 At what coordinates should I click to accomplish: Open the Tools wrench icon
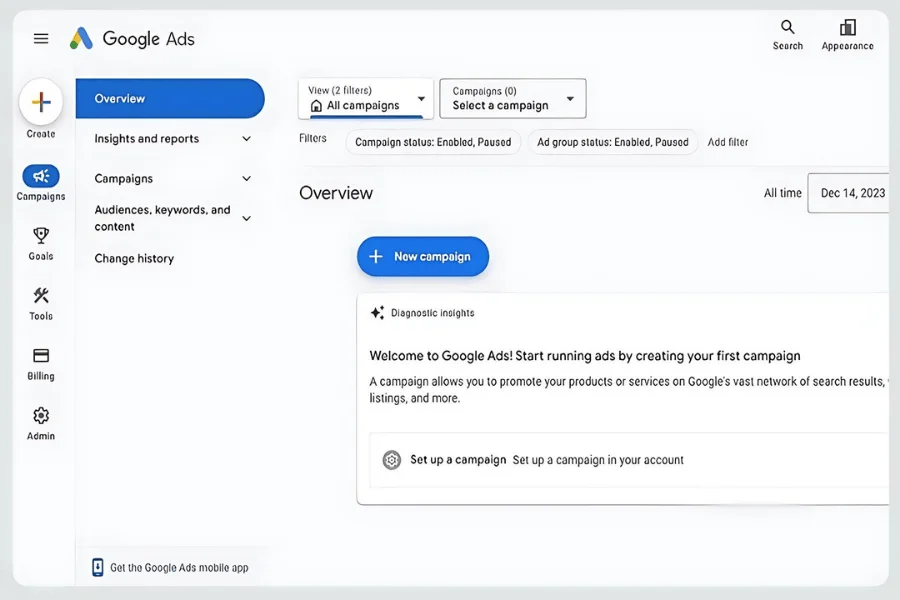pos(41,296)
